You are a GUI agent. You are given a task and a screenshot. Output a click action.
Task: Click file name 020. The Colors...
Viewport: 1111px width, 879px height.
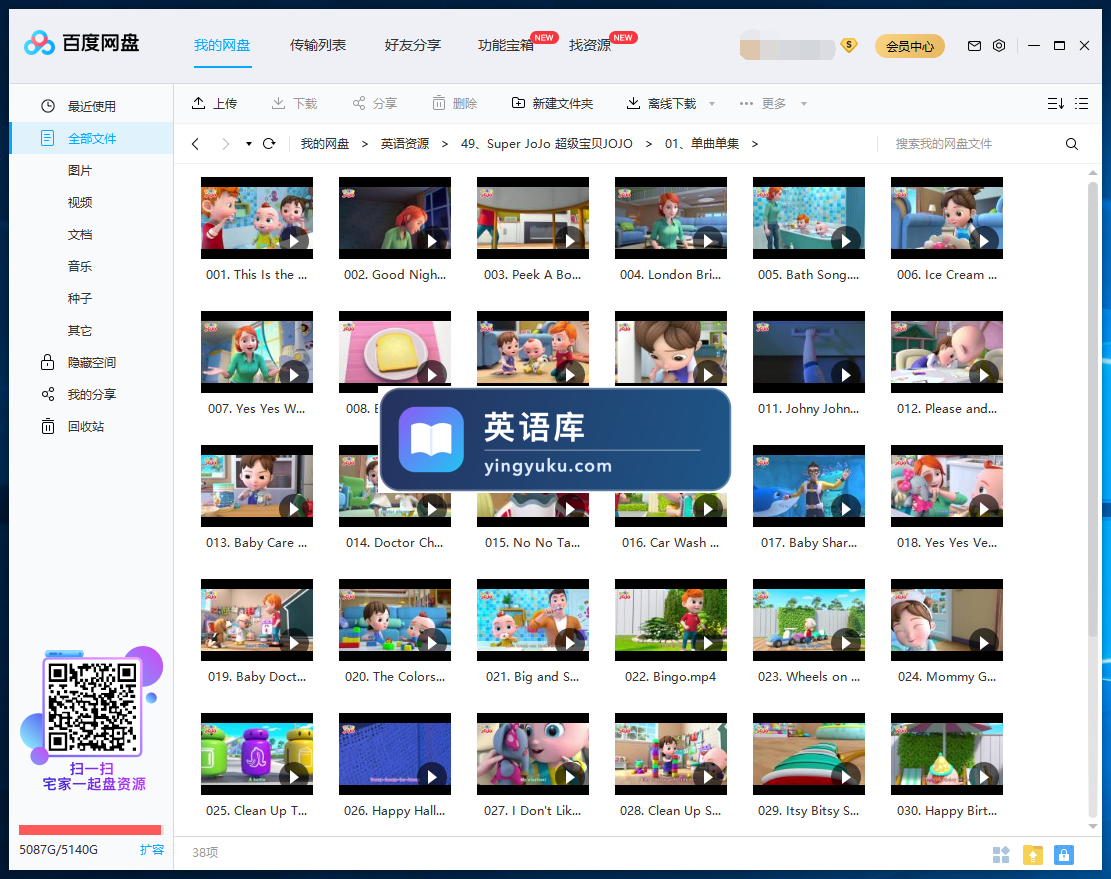point(395,676)
